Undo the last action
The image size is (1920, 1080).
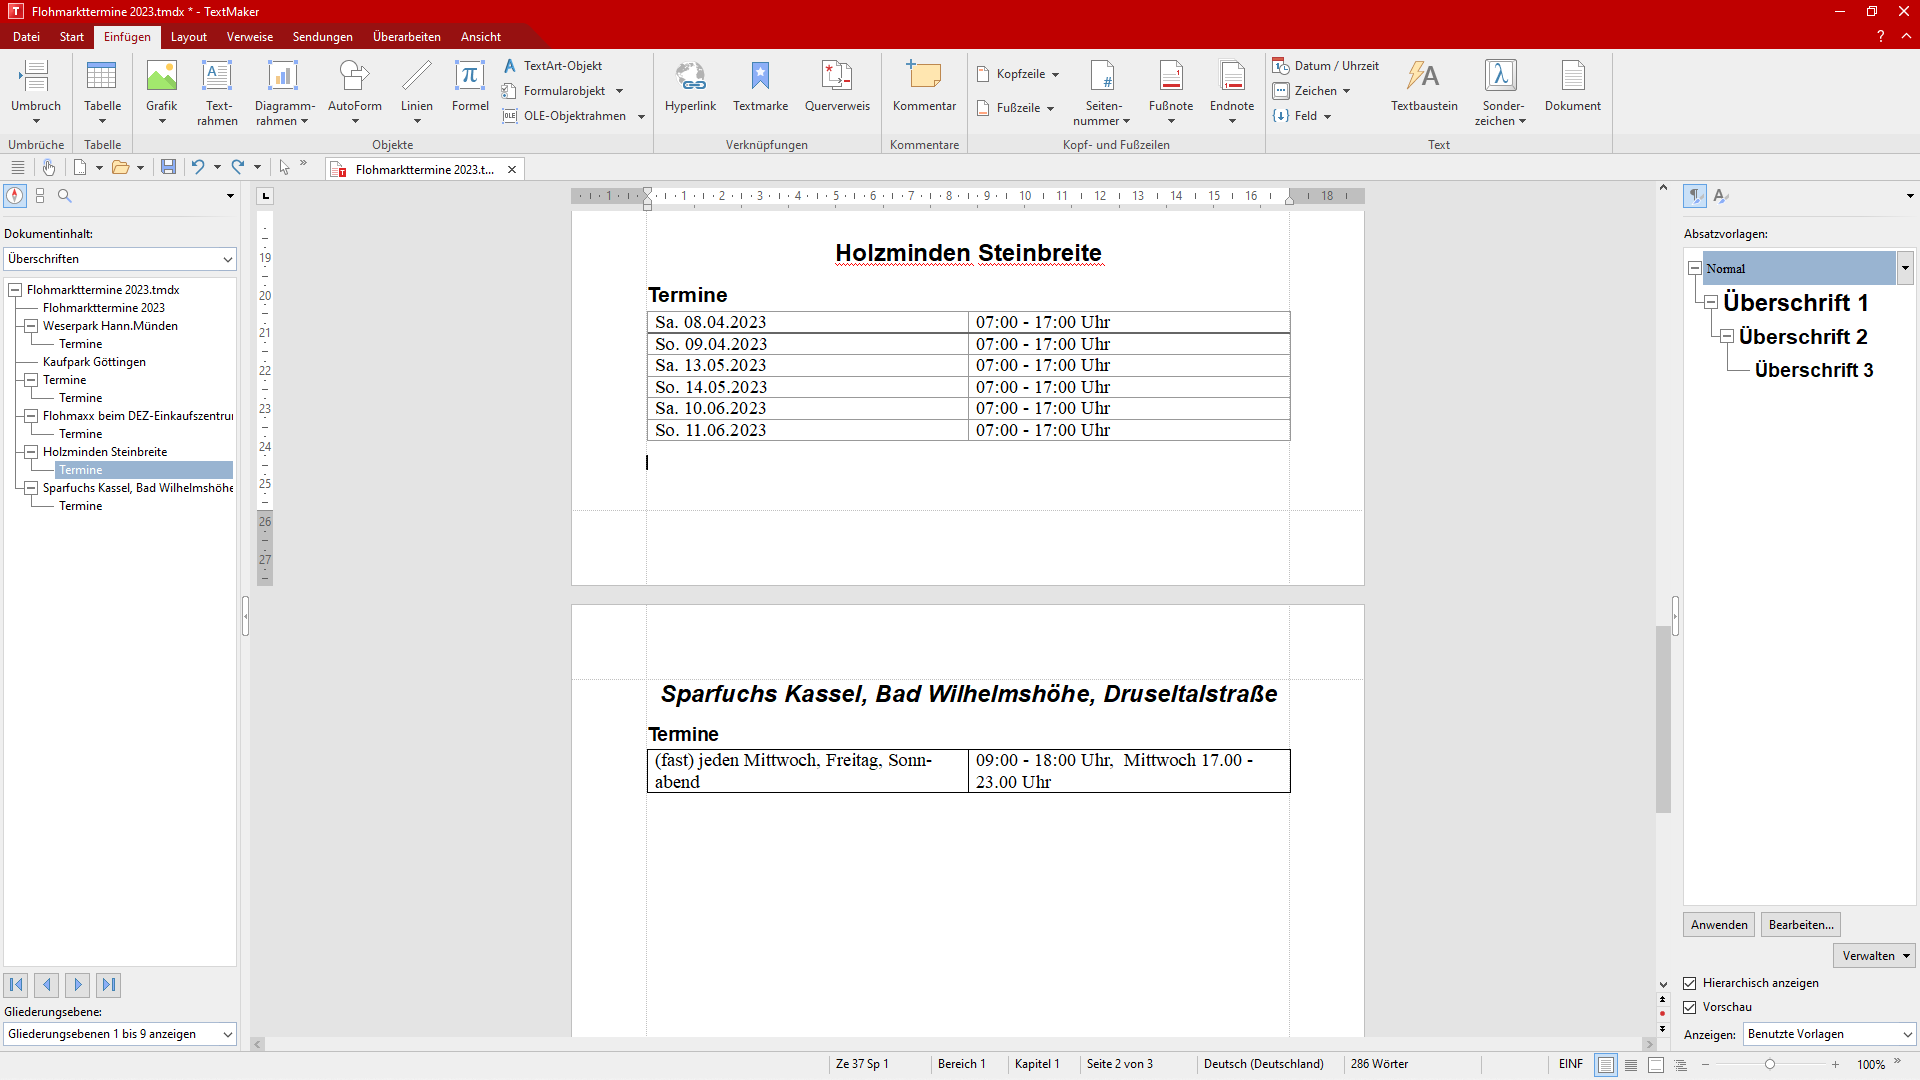tap(198, 167)
